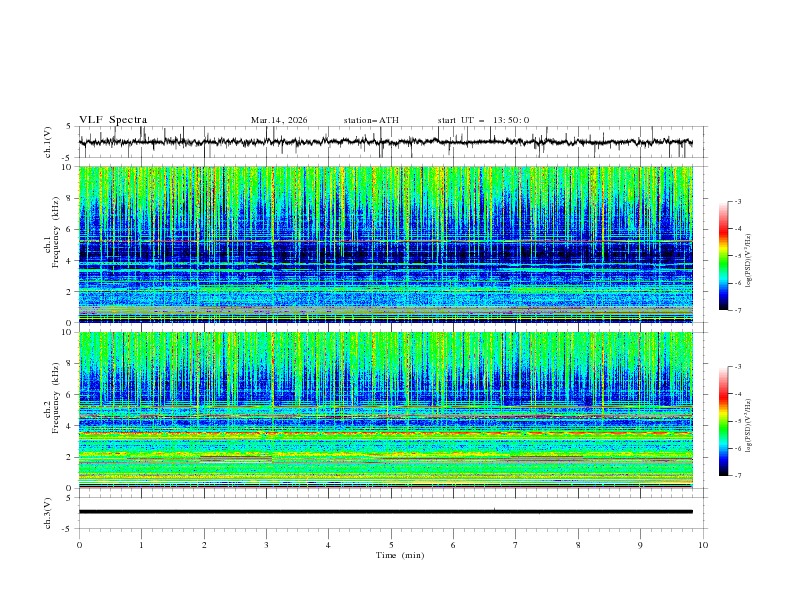Click the "VLF Spectra" plot title
This screenshot has height=612, width=792.
(113, 120)
